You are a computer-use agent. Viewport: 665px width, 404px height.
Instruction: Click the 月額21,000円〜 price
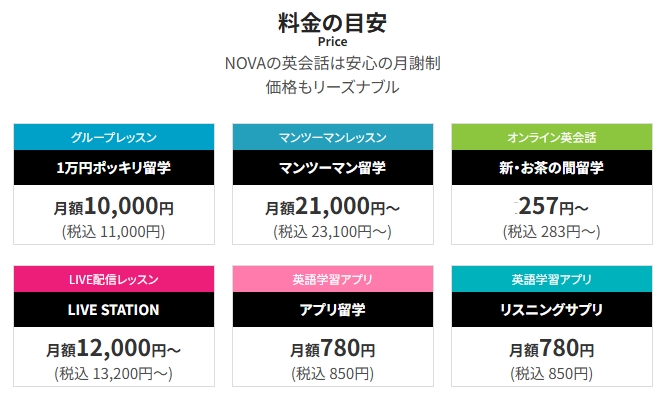pyautogui.click(x=332, y=208)
